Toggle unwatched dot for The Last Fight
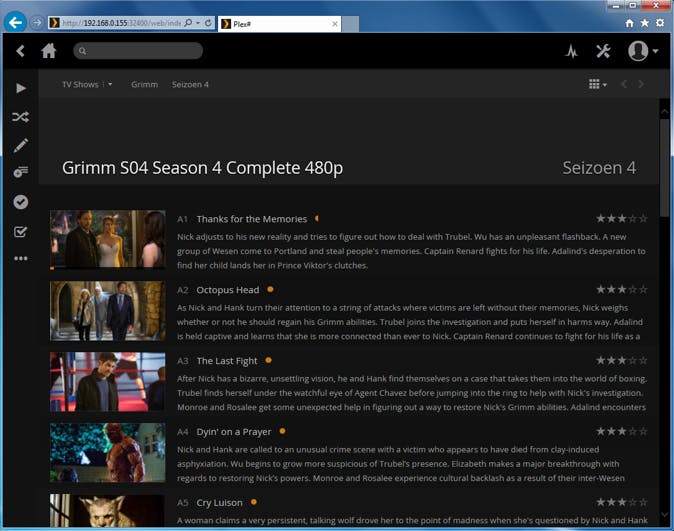674x531 pixels. point(269,360)
